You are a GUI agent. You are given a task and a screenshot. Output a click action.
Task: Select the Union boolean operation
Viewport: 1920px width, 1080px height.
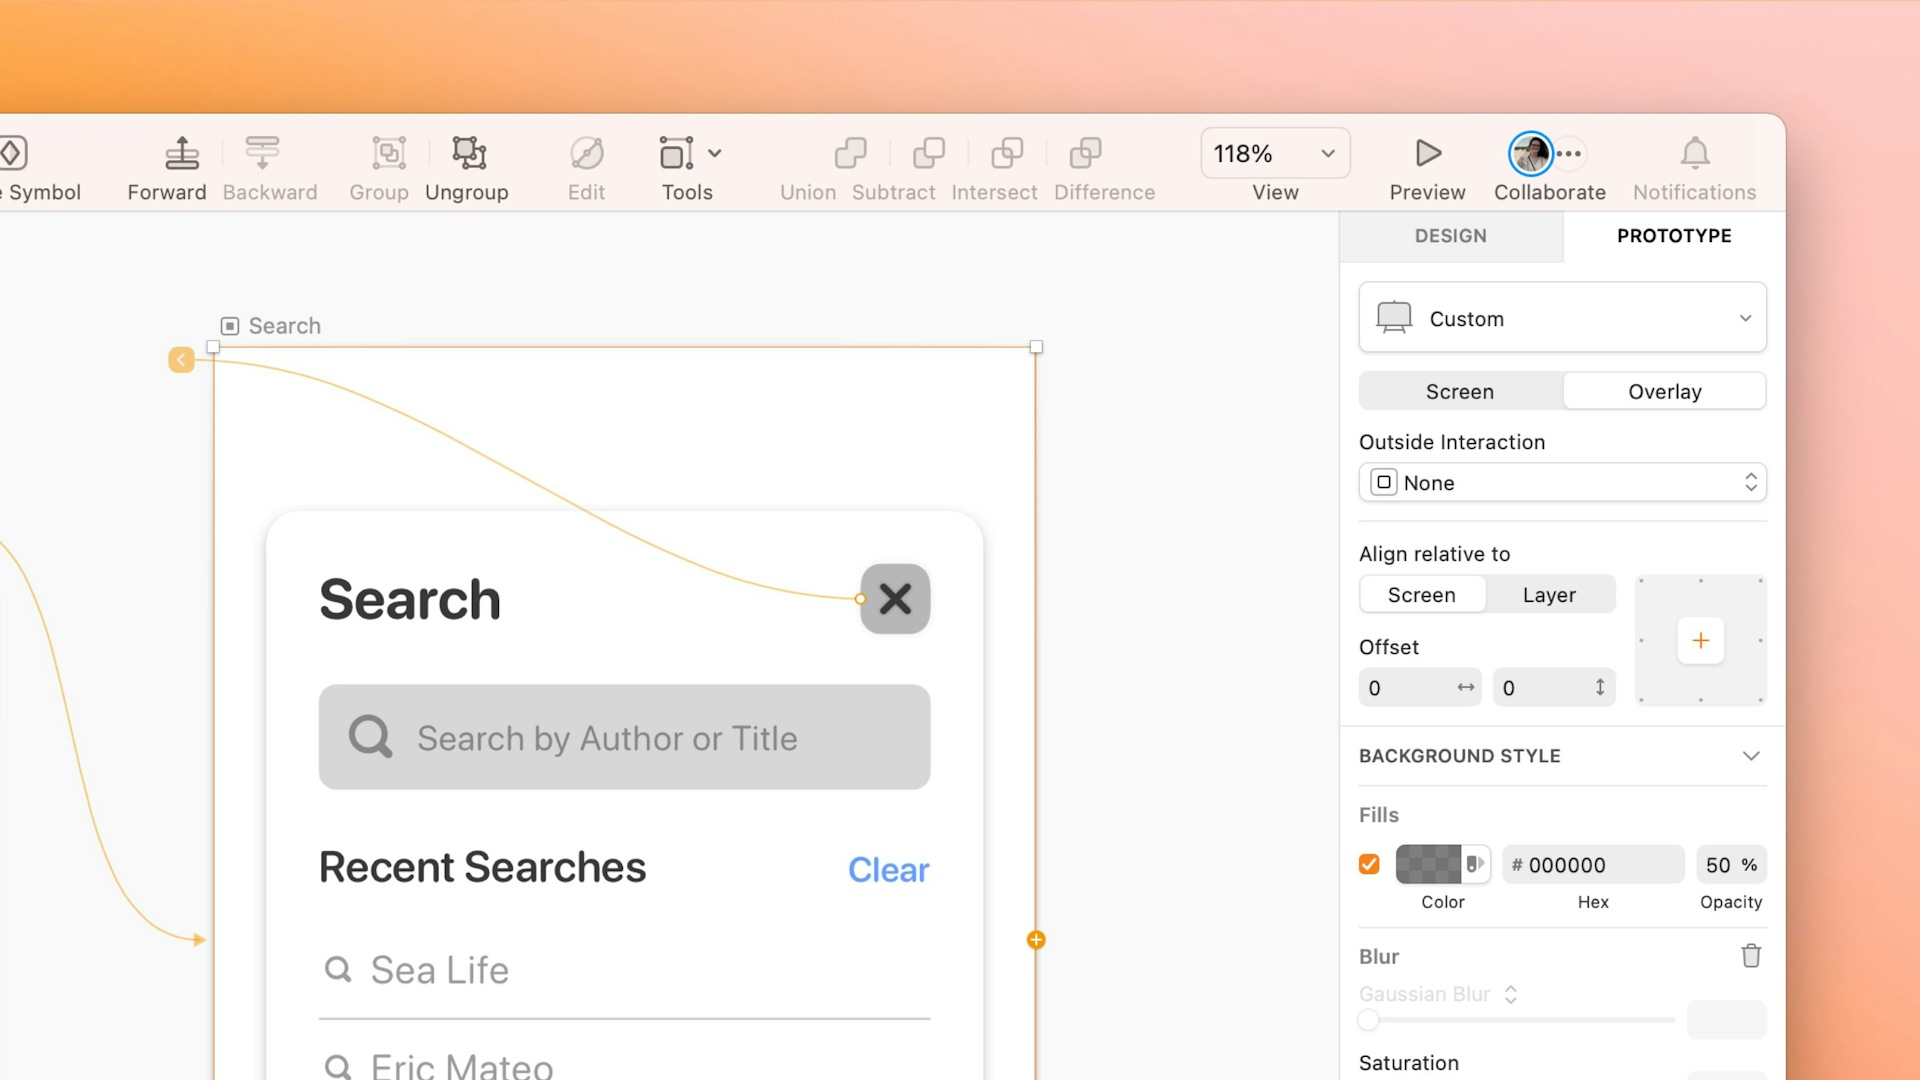click(849, 165)
